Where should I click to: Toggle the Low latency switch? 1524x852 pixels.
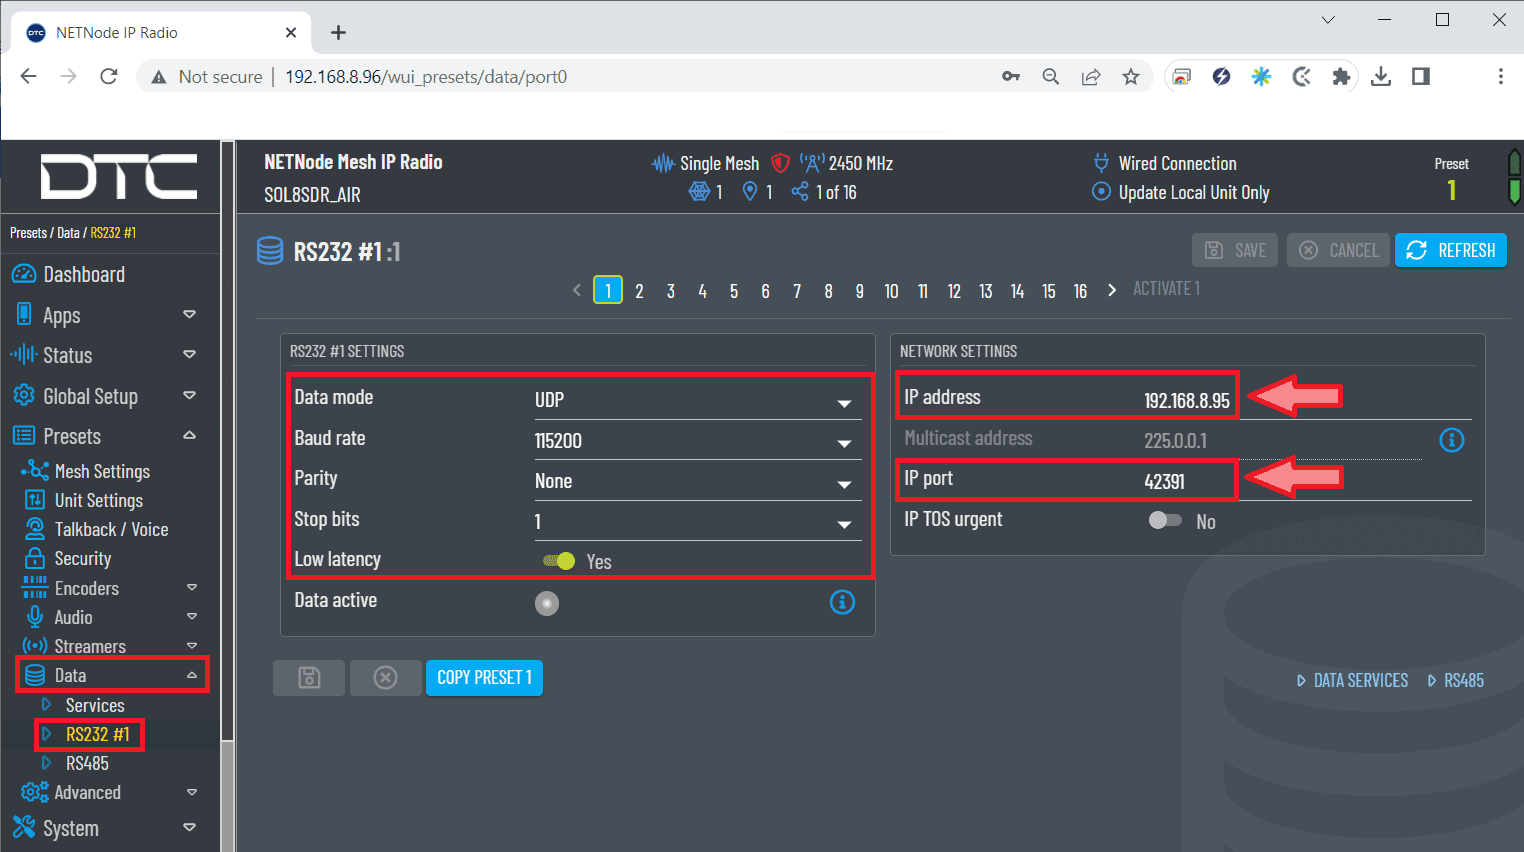click(x=559, y=561)
